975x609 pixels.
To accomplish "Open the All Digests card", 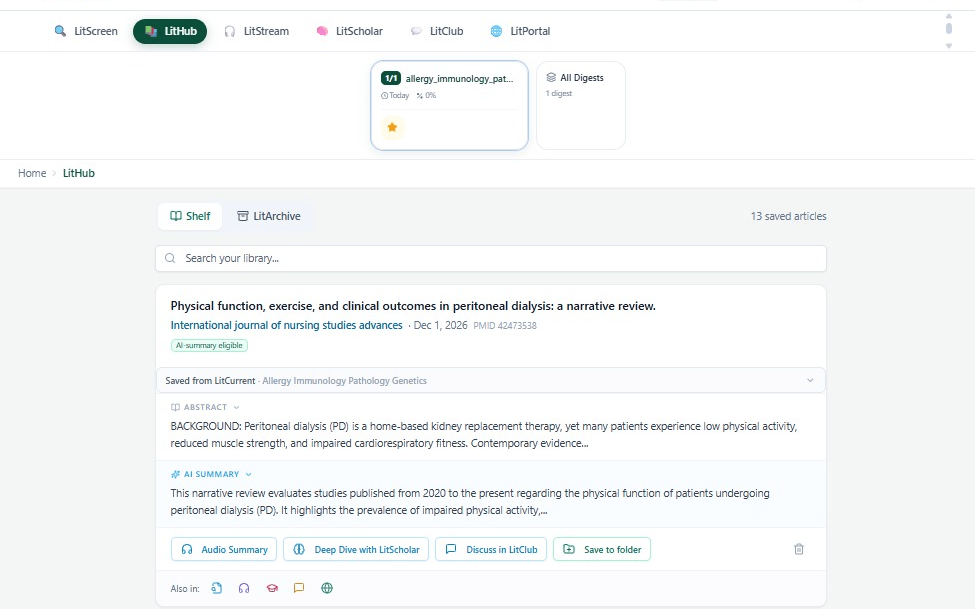I will pyautogui.click(x=581, y=106).
